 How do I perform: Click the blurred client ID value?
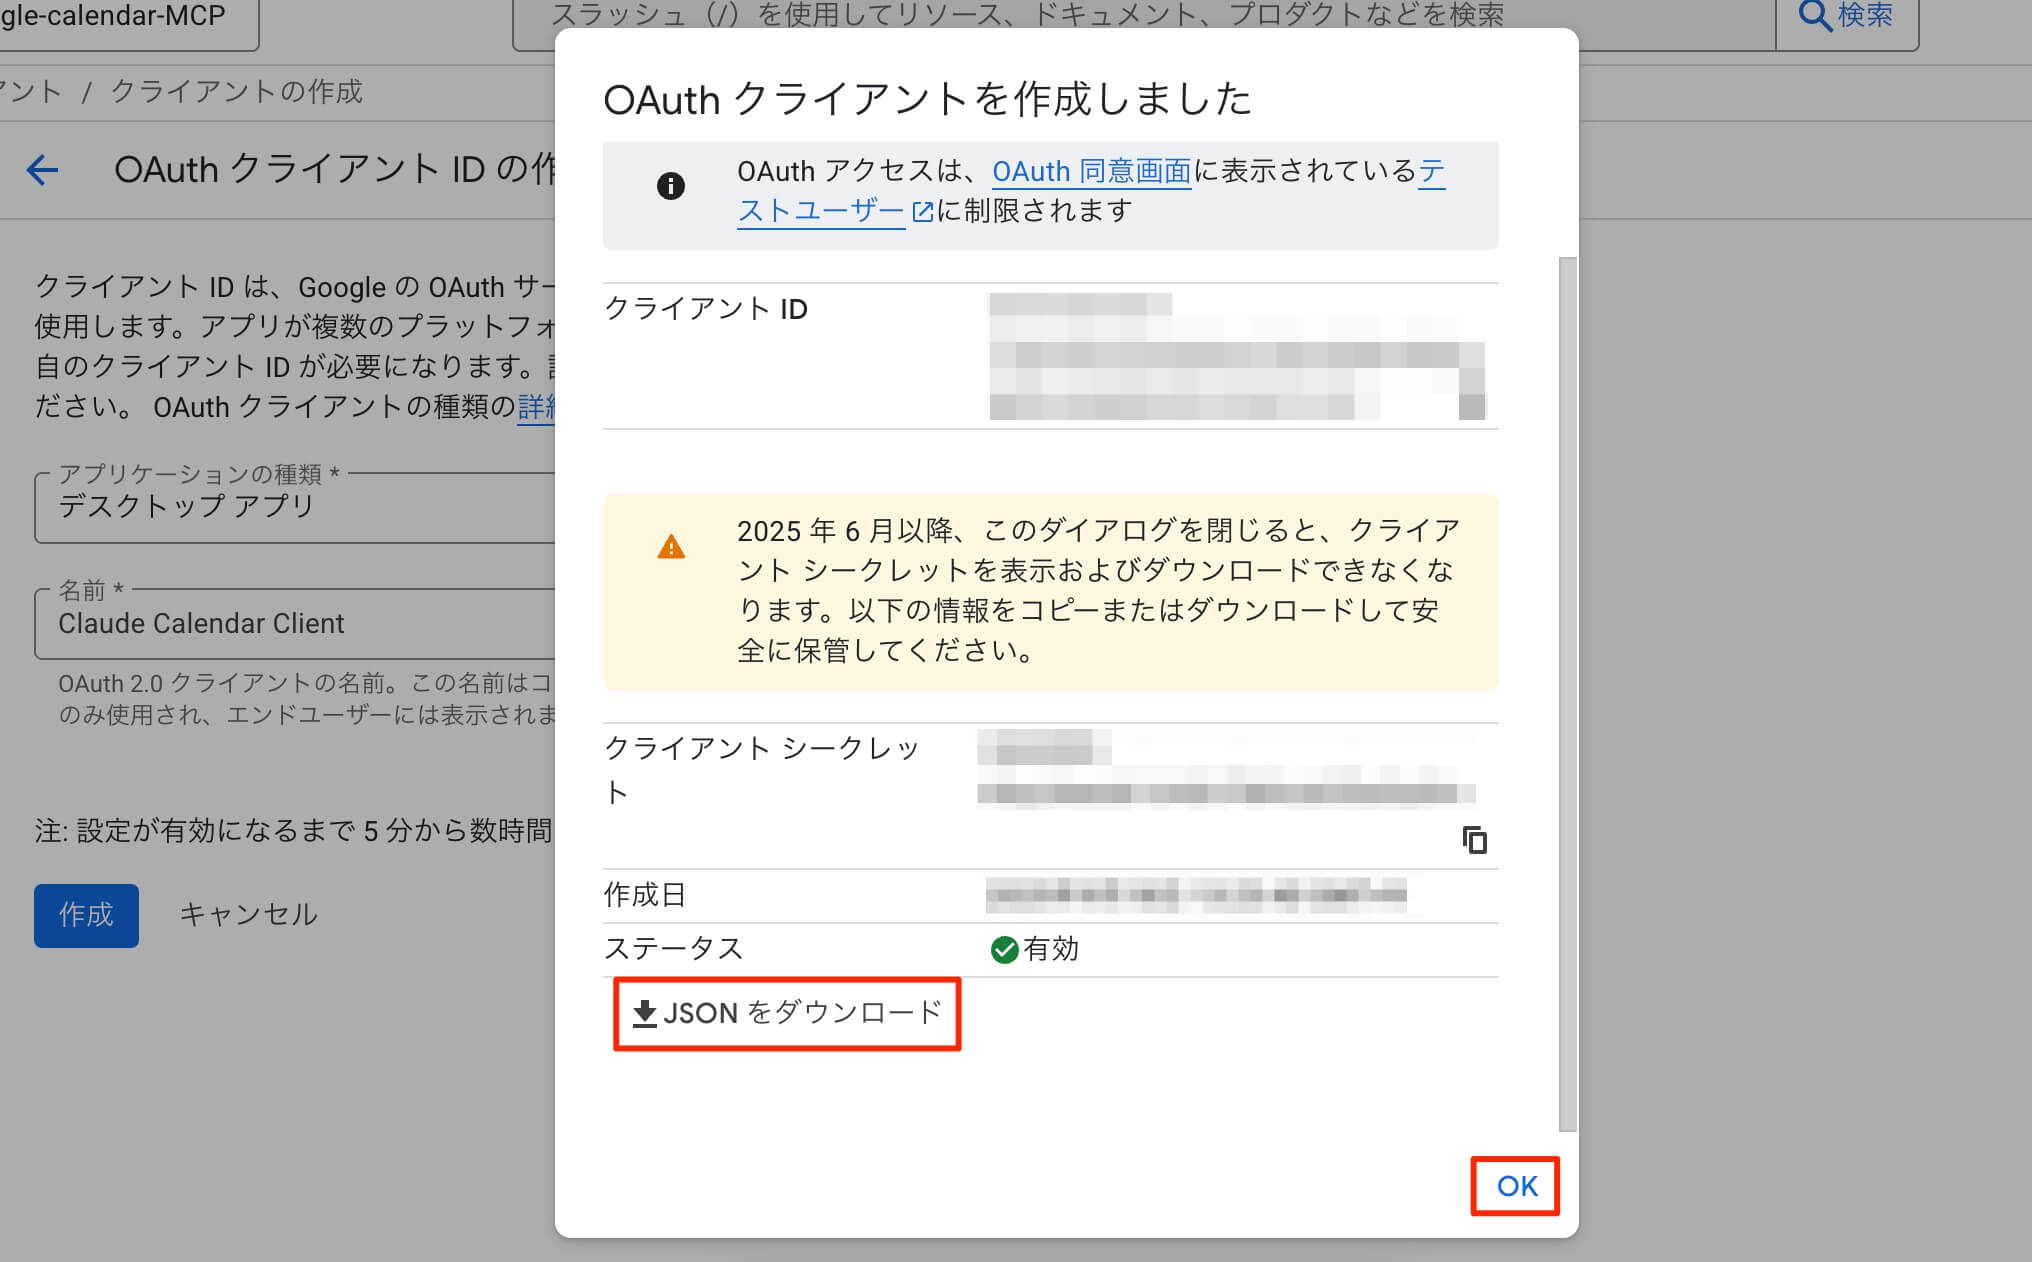pyautogui.click(x=1236, y=356)
